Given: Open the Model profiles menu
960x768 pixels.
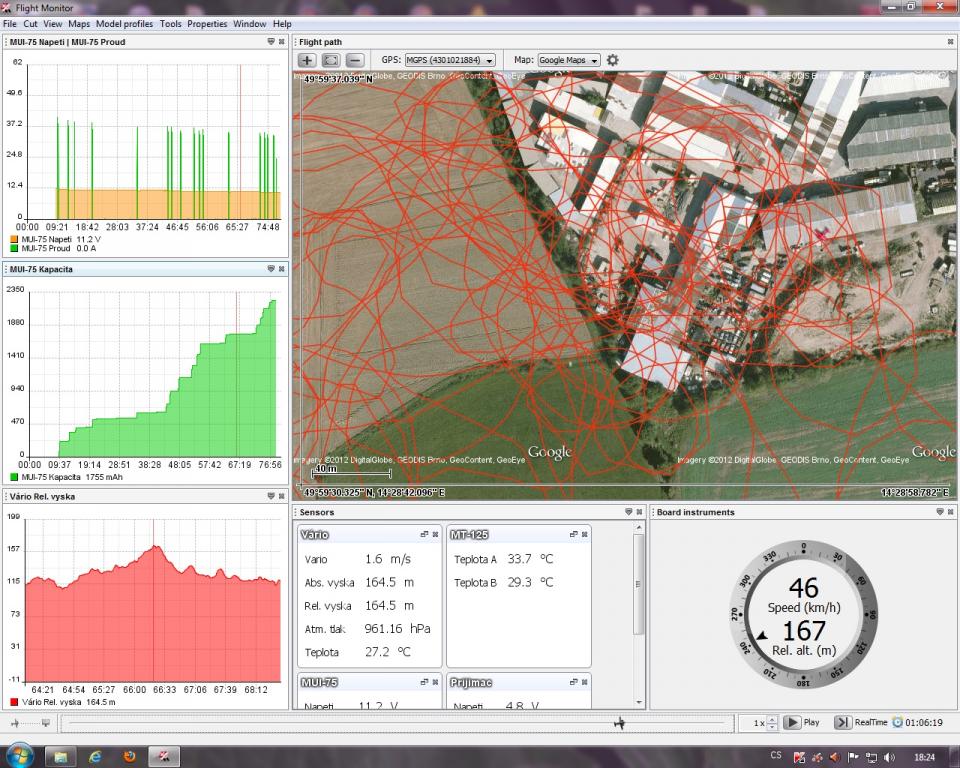Looking at the screenshot, I should click(124, 23).
